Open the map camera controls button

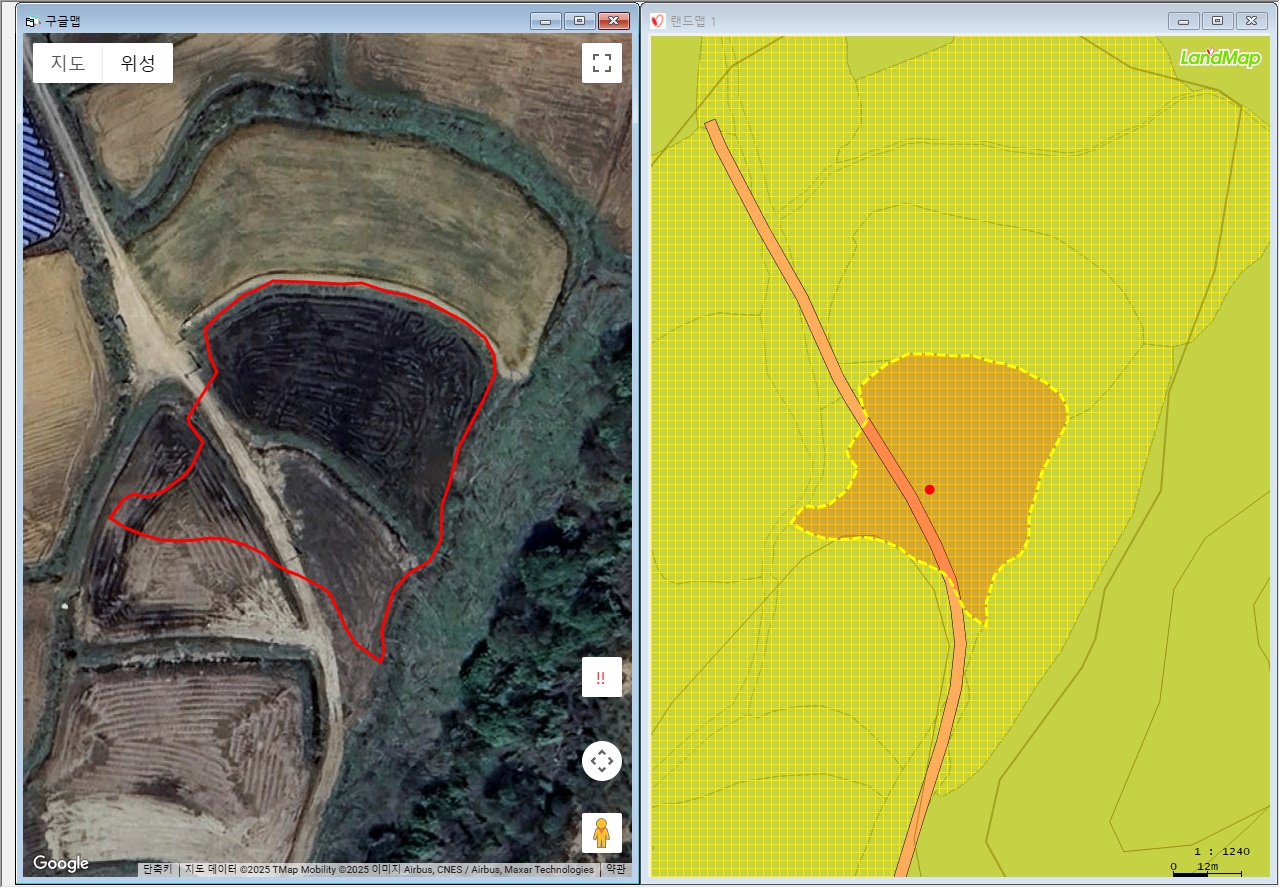click(x=601, y=762)
